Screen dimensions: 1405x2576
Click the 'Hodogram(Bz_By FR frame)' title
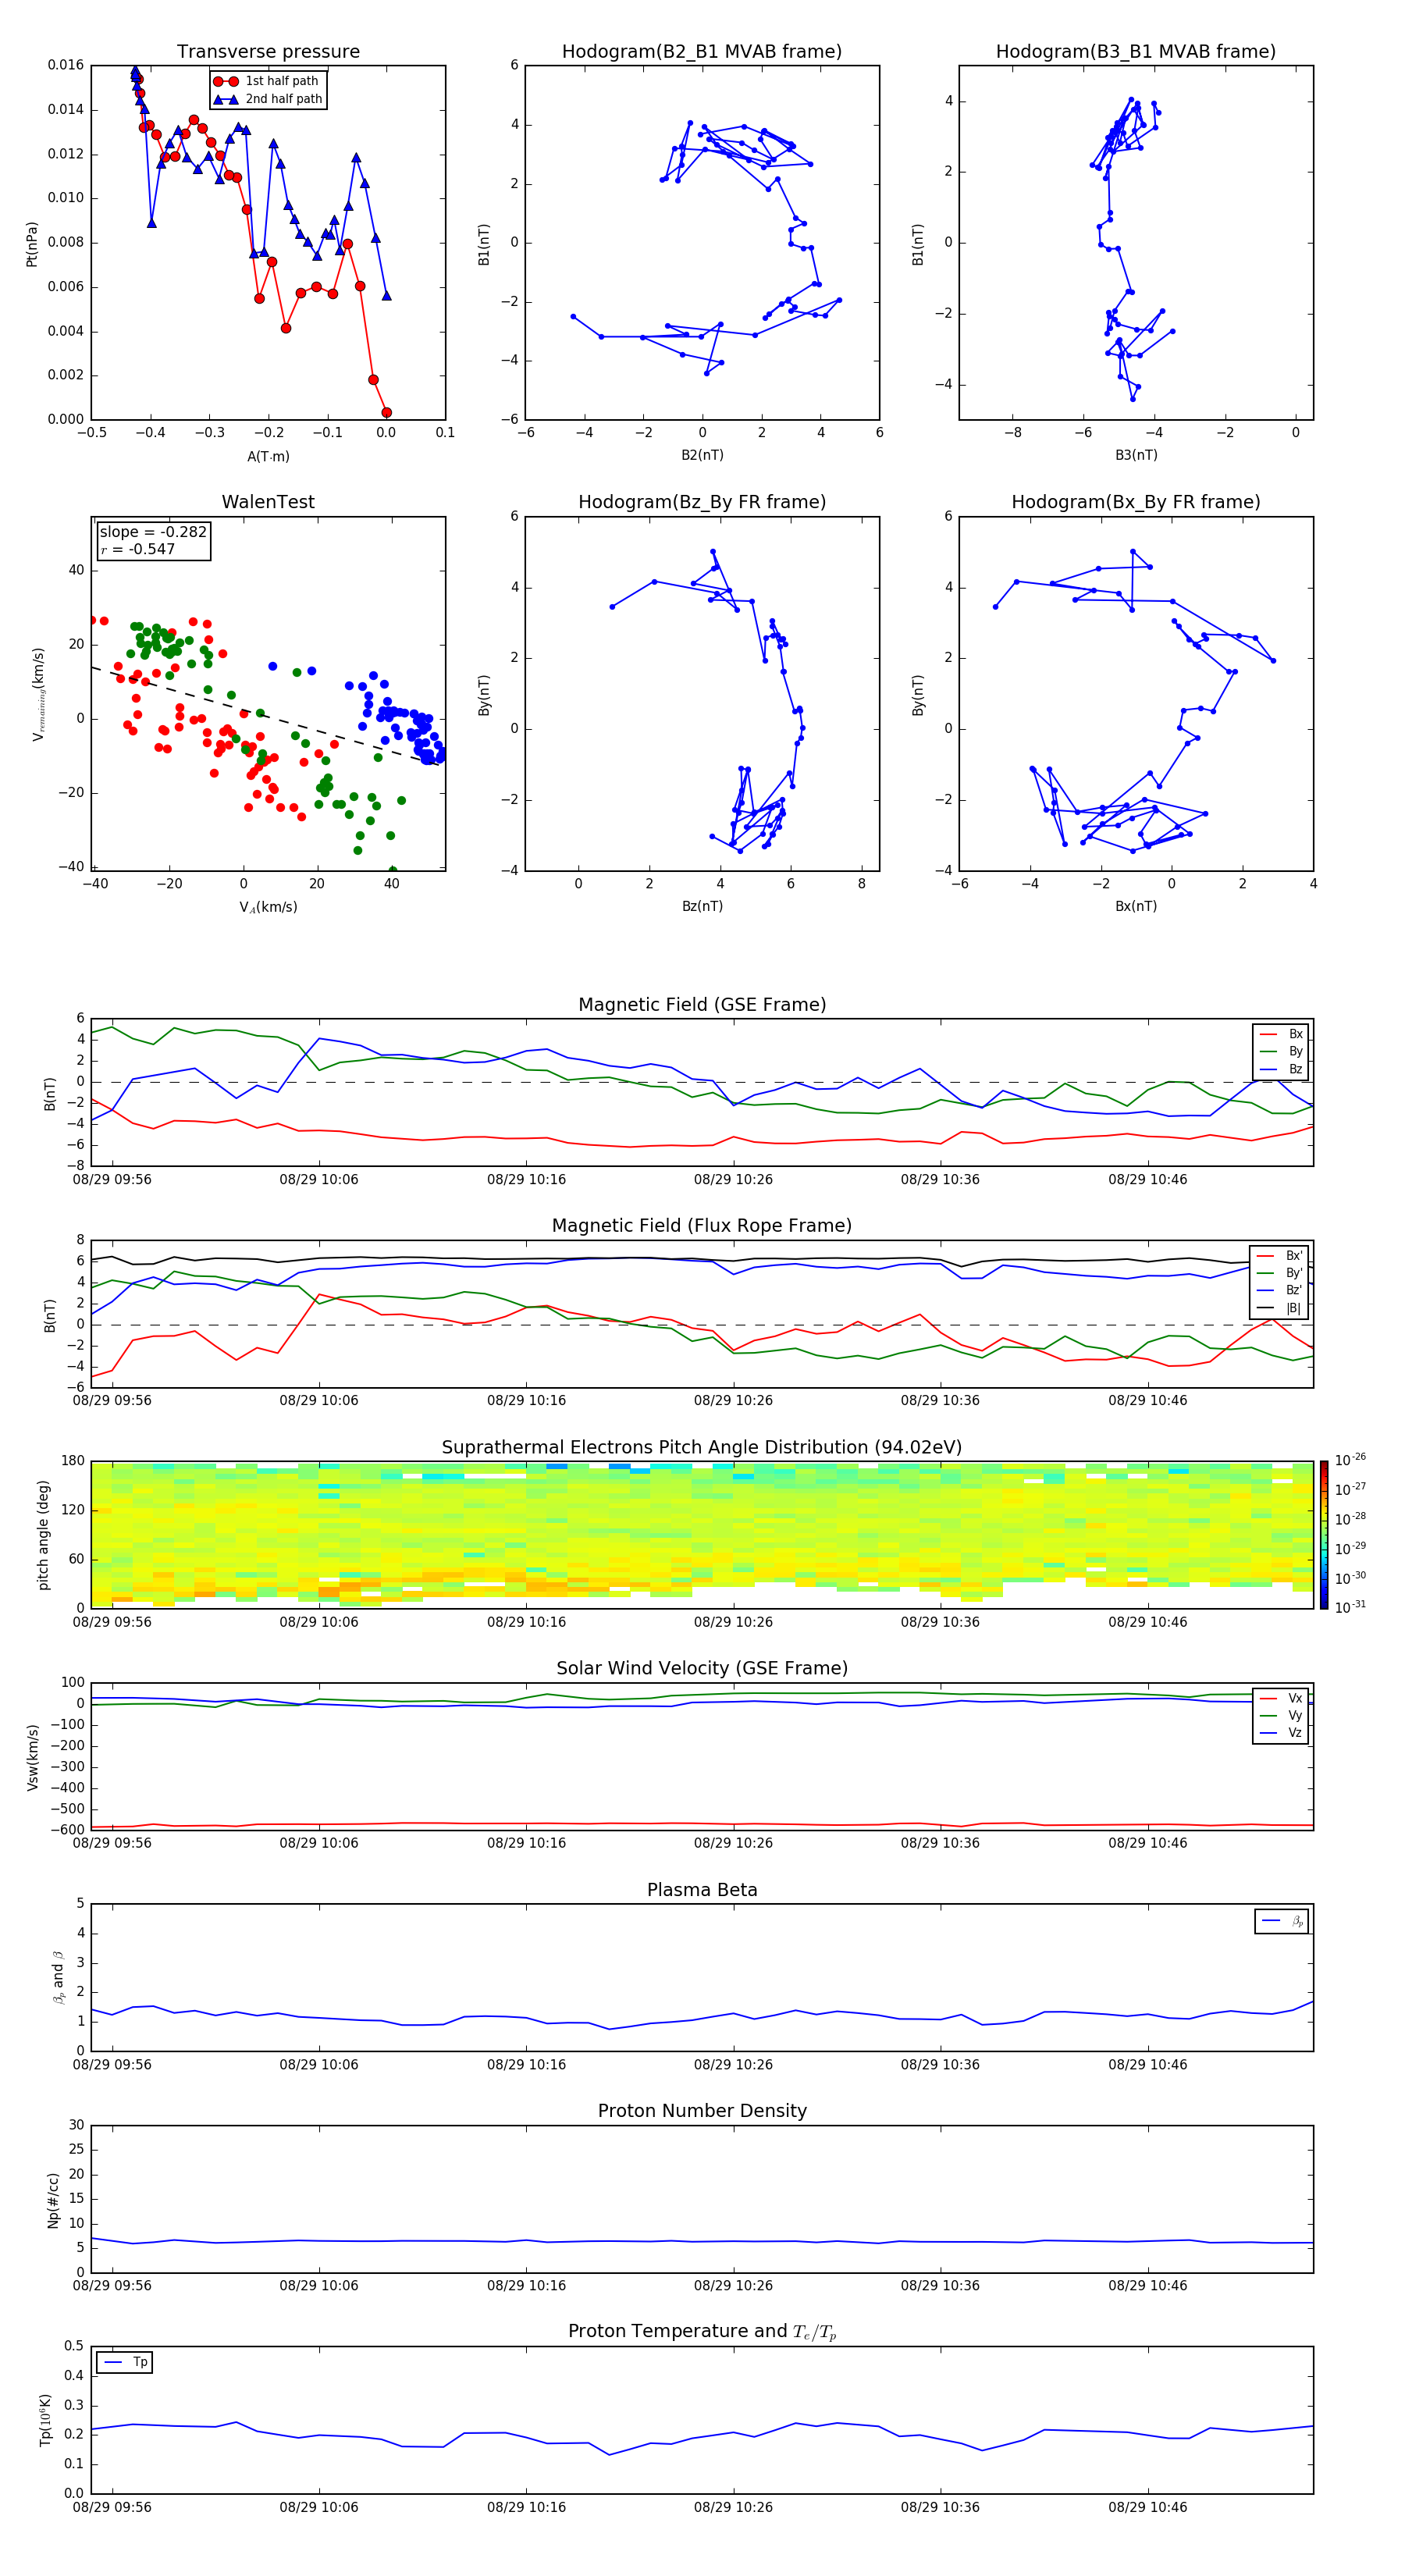pos(702,502)
